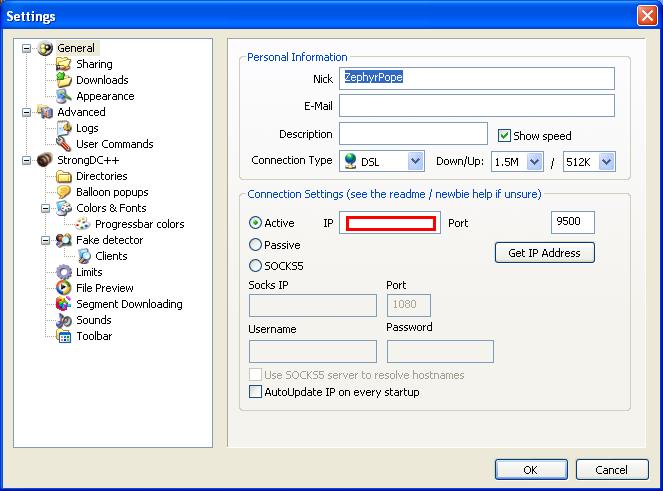Image resolution: width=663 pixels, height=491 pixels.
Task: Click the Progressbar colors icon
Action: [x=83, y=224]
